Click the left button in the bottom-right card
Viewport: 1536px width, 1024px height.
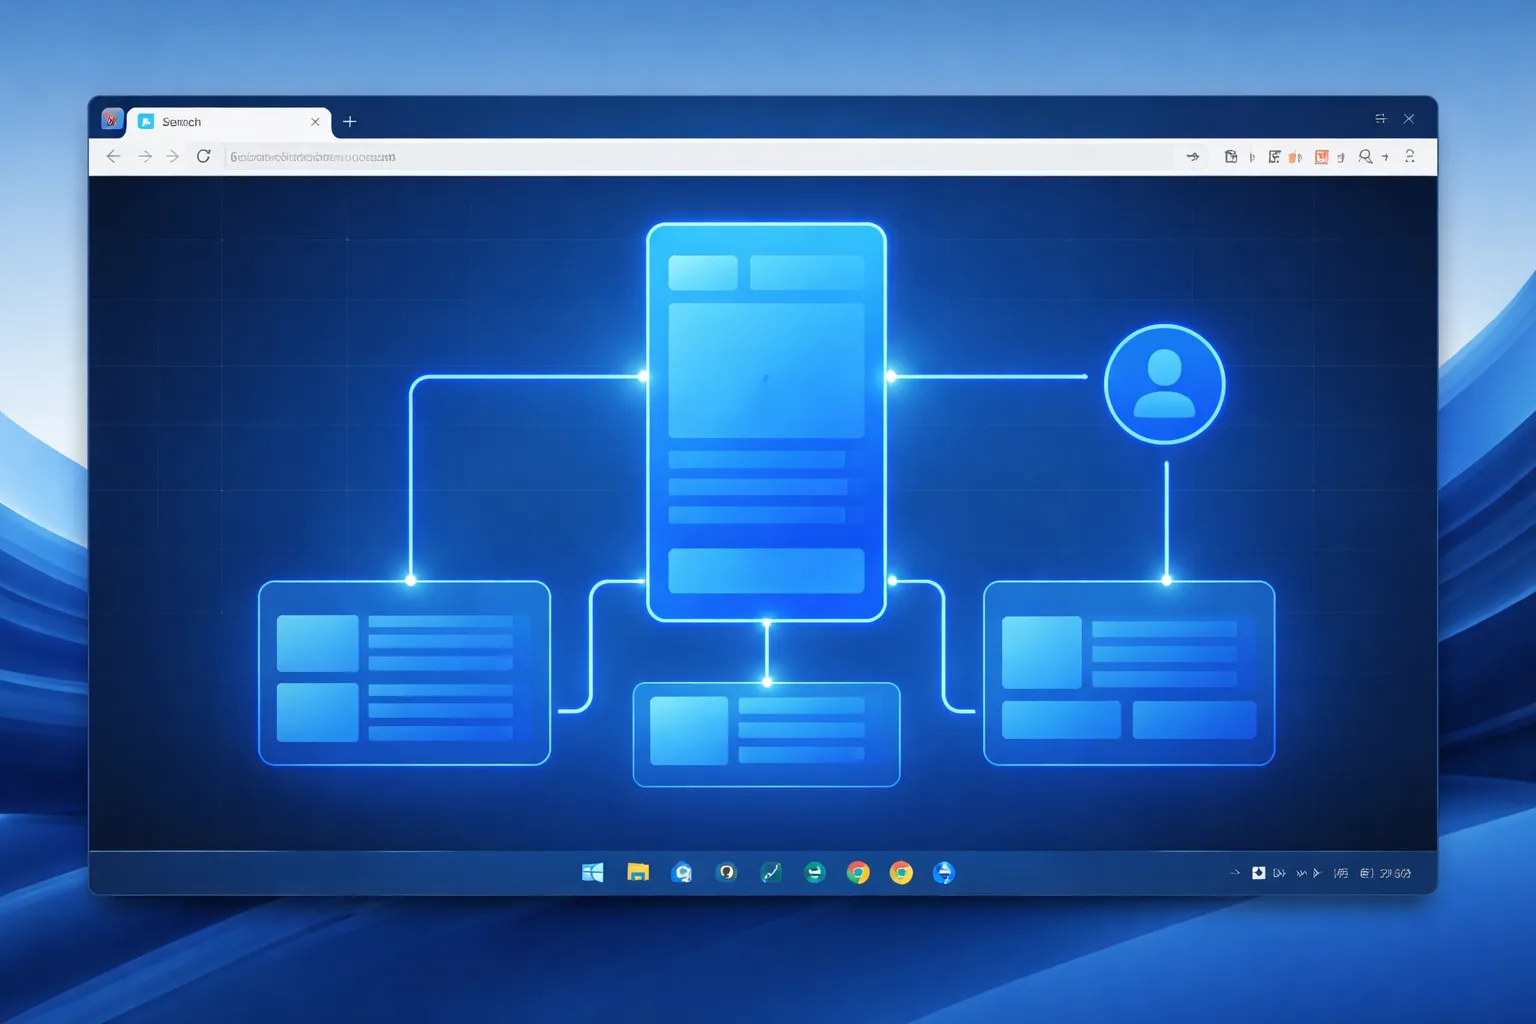(1061, 720)
